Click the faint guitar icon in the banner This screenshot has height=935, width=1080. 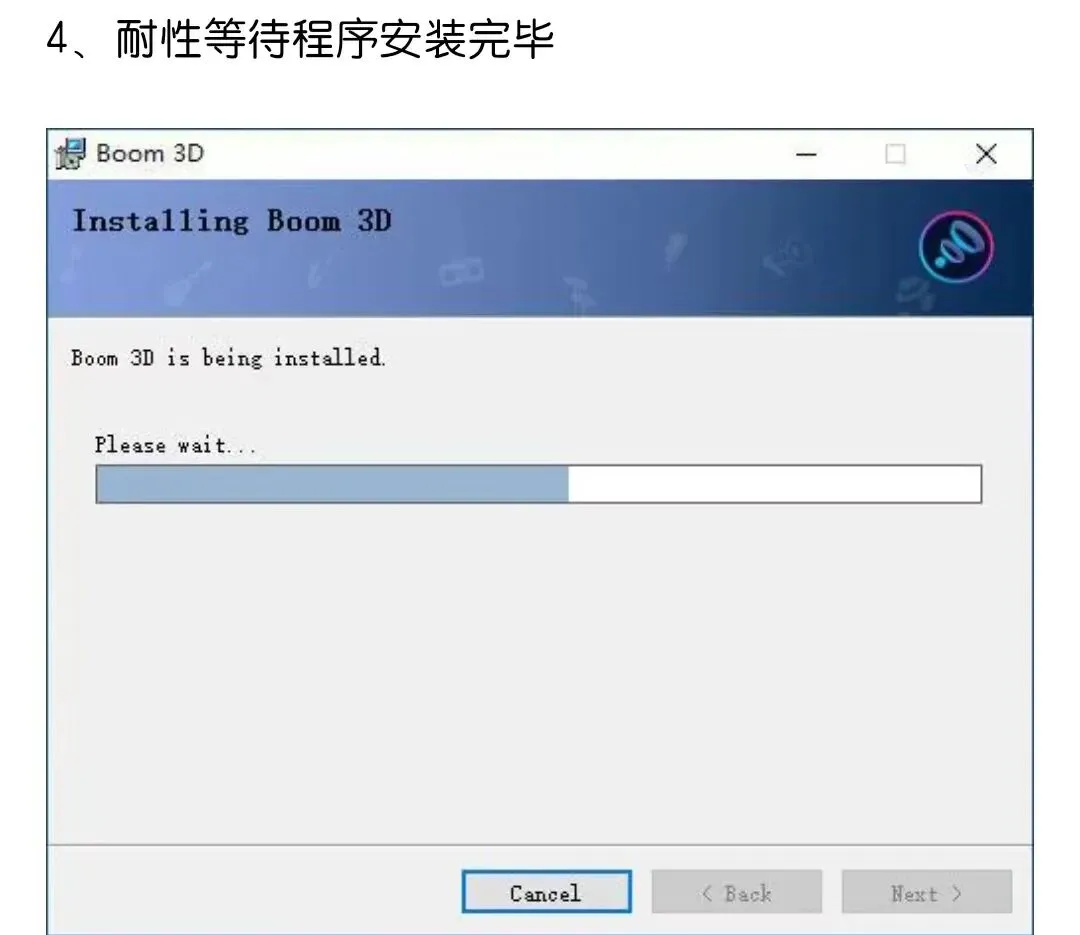pos(187,283)
